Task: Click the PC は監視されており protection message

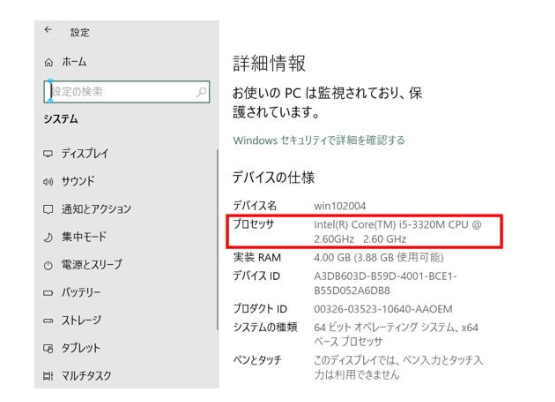Action: click(327, 103)
